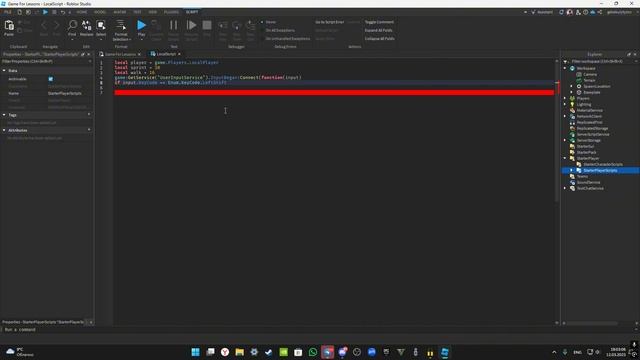Click the ENG language indicator in the system tray

pyautogui.click(x=577, y=352)
